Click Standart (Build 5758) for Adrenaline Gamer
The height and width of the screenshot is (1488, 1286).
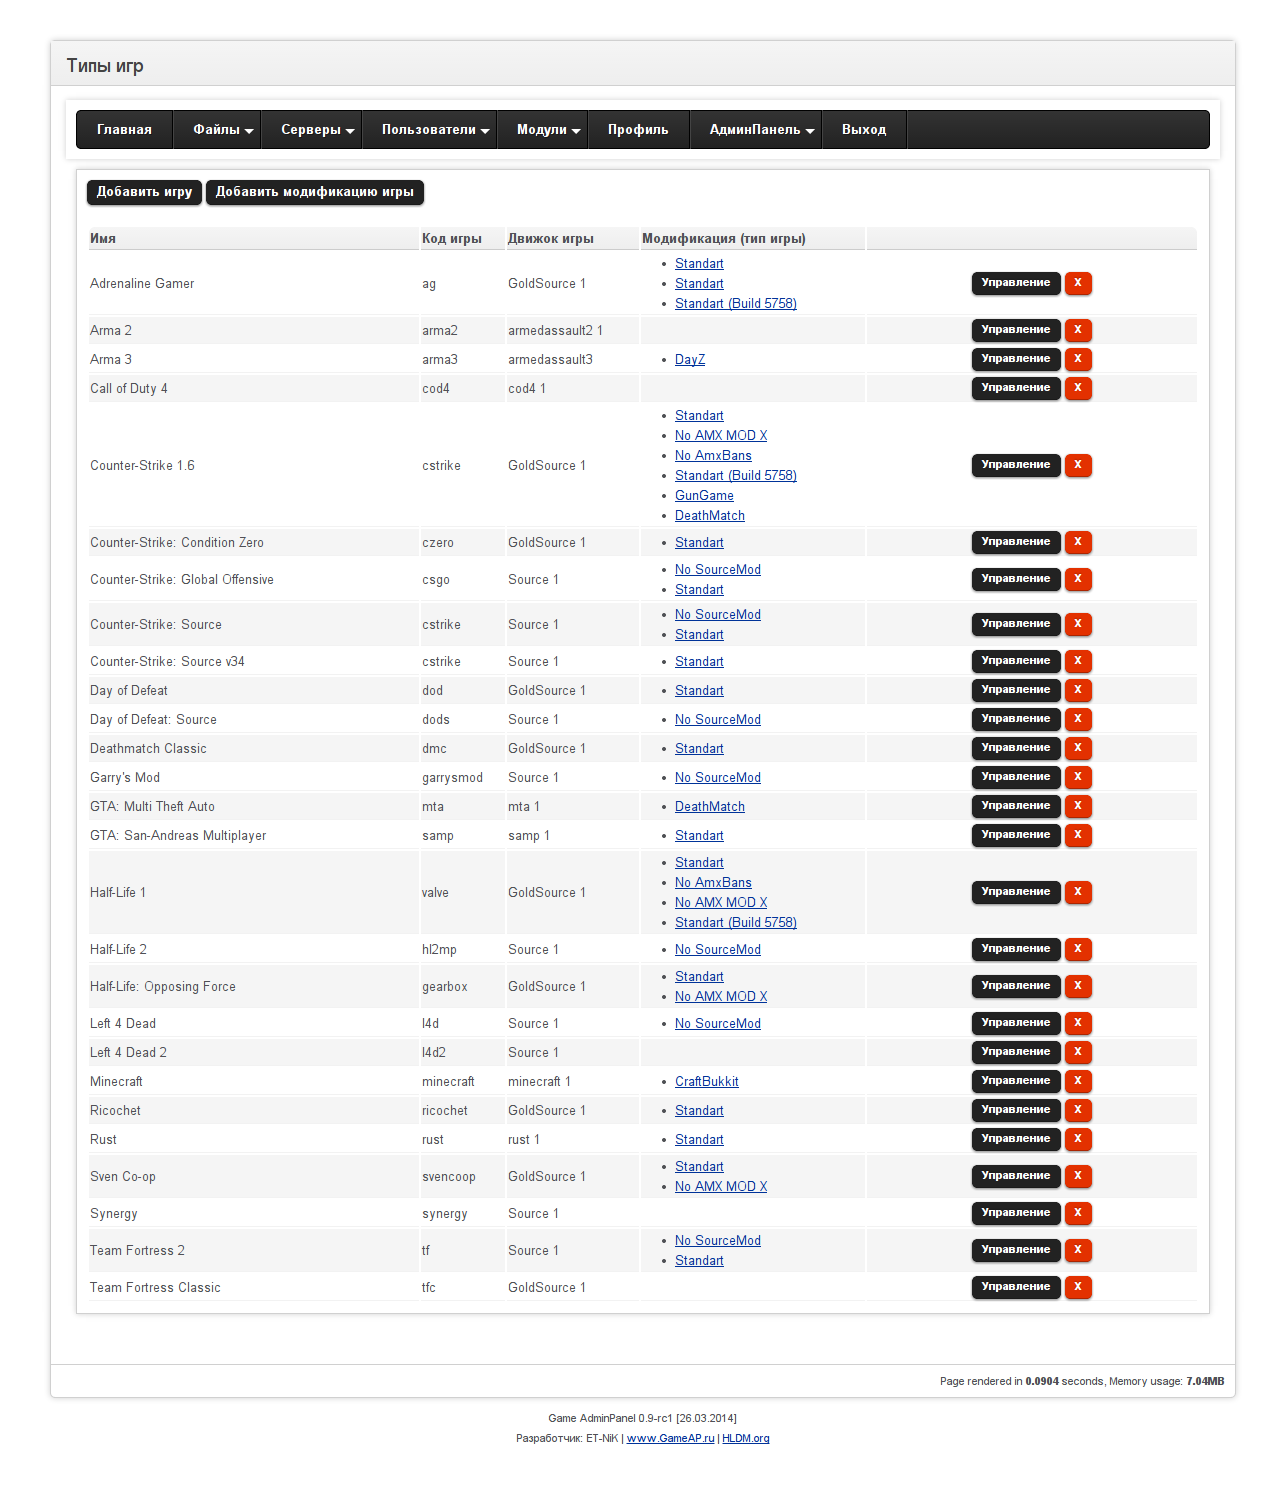[x=736, y=304]
